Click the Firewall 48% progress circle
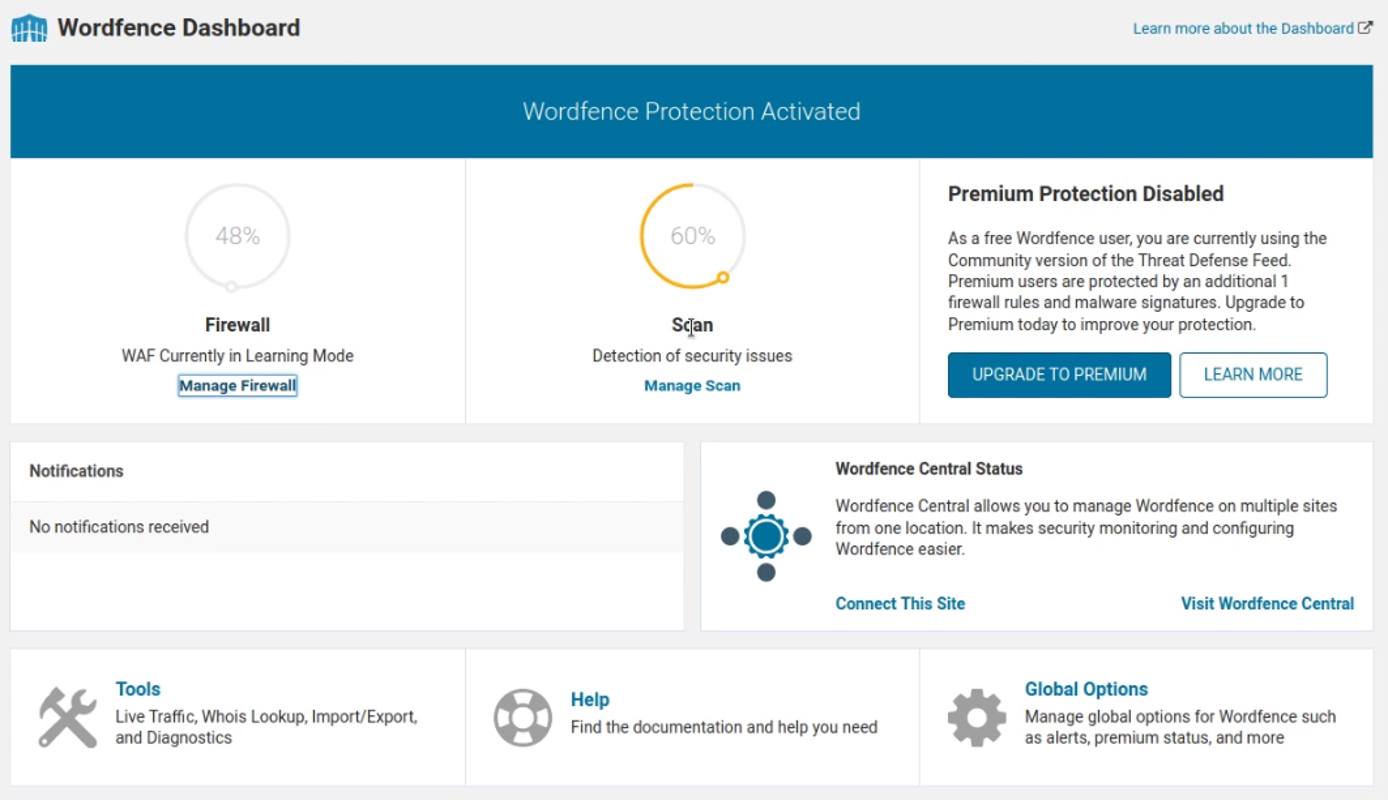1388x800 pixels. coord(237,236)
